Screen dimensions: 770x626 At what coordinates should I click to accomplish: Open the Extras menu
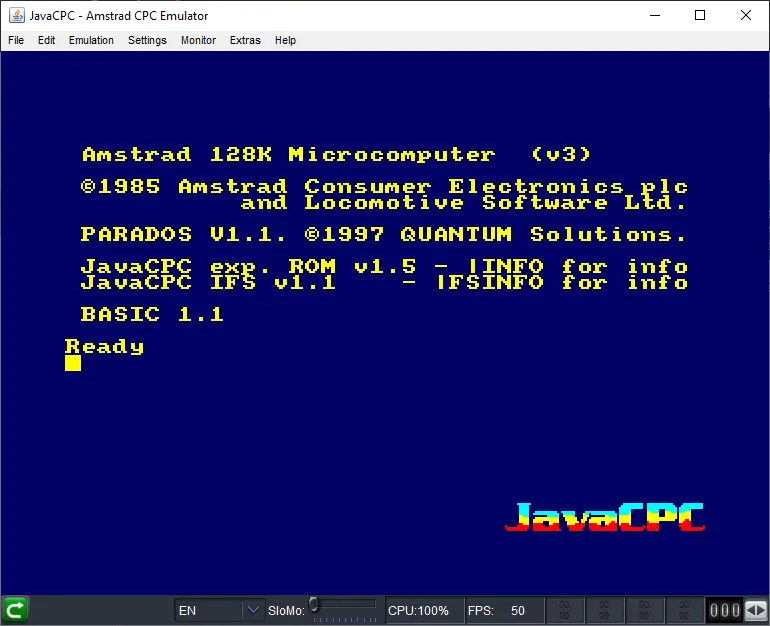(x=245, y=40)
